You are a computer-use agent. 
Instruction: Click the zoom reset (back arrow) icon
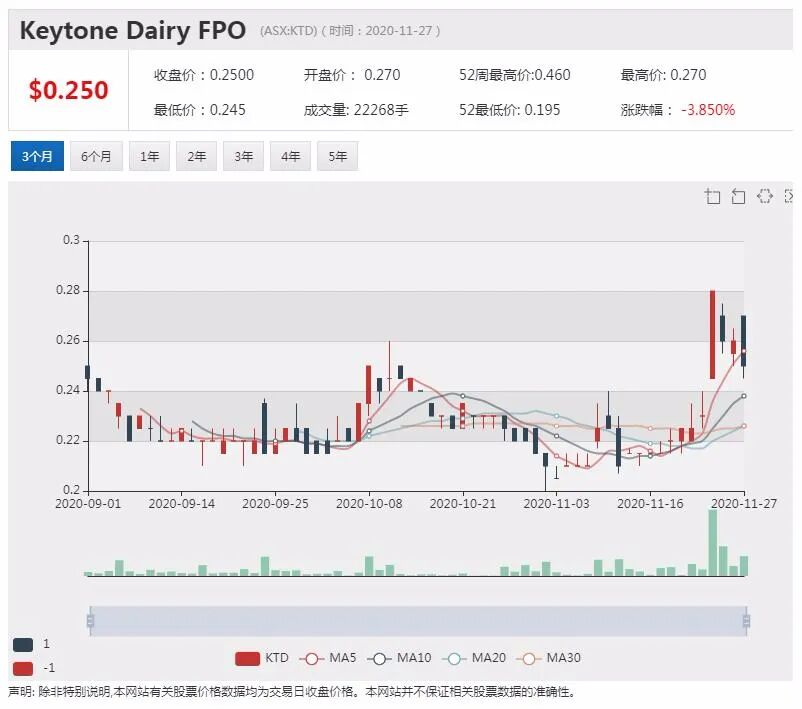738,196
